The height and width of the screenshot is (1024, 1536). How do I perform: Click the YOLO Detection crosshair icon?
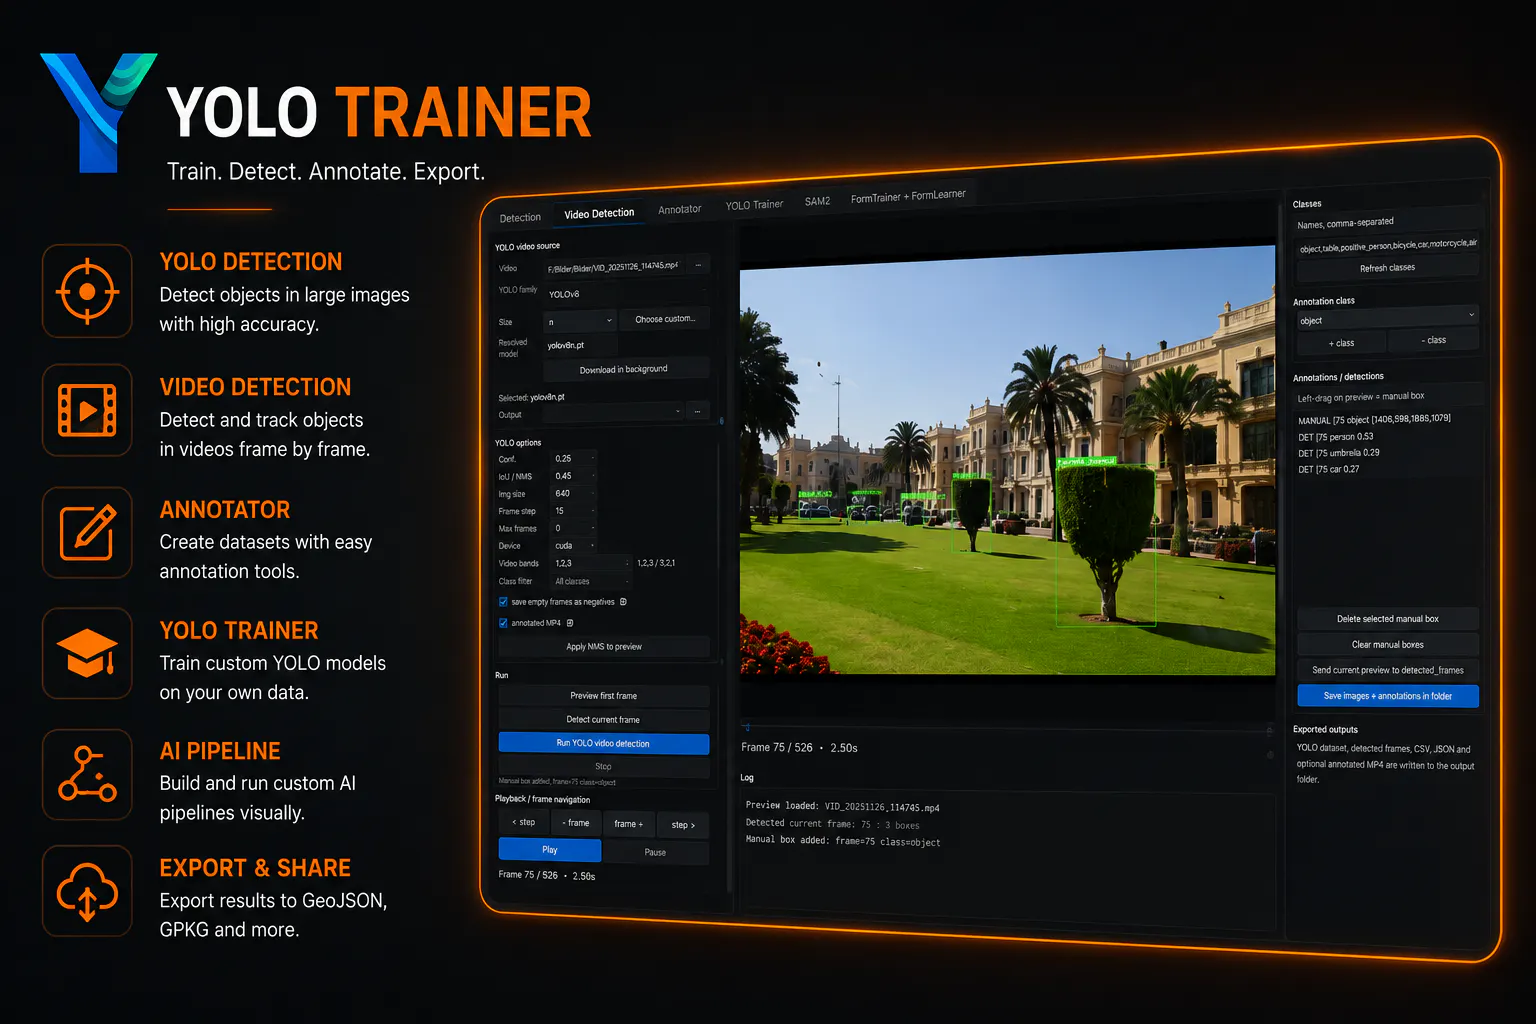(87, 291)
